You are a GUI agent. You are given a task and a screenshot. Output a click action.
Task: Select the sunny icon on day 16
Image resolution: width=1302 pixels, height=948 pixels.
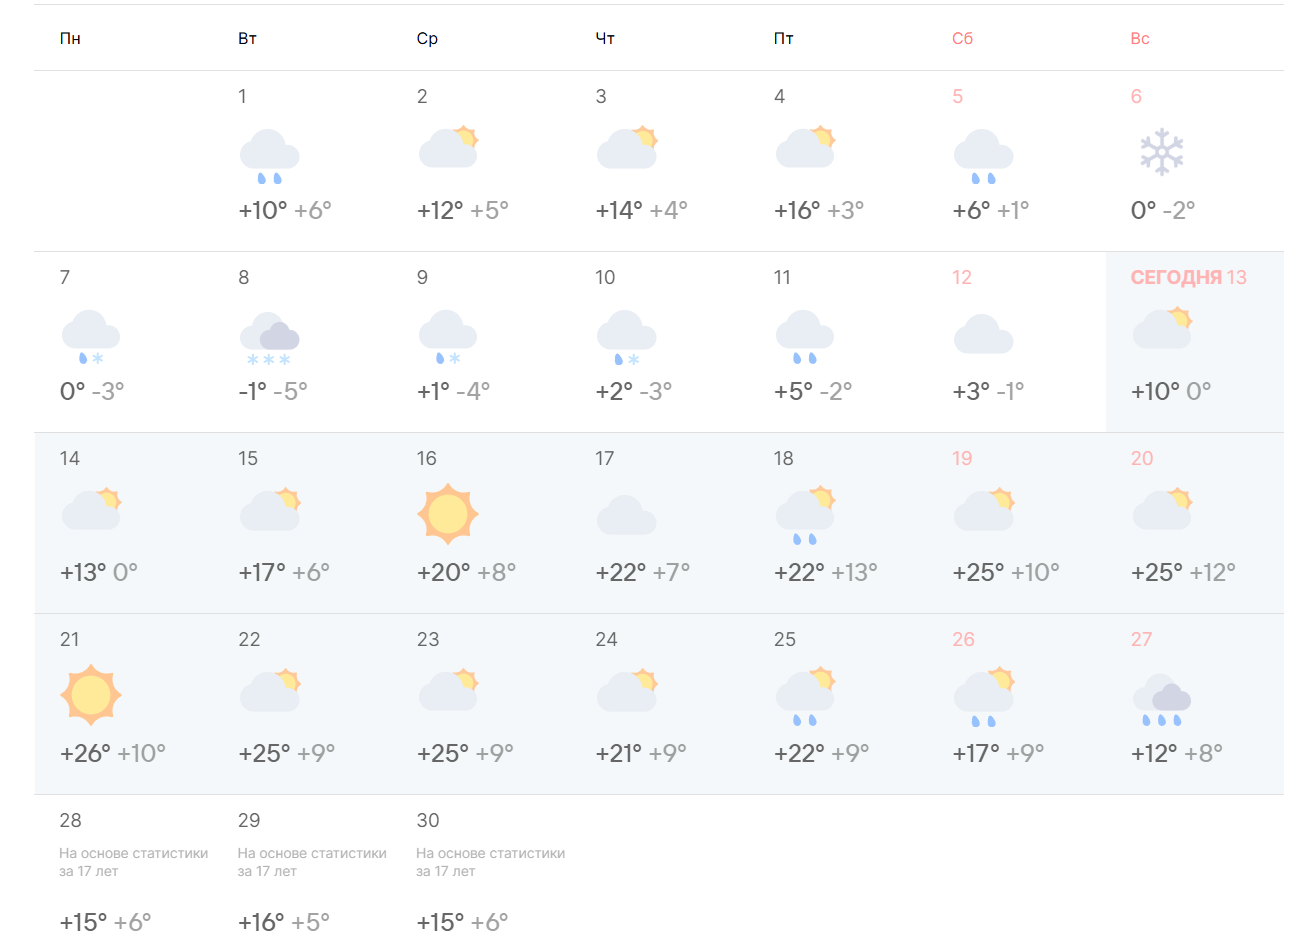(447, 514)
